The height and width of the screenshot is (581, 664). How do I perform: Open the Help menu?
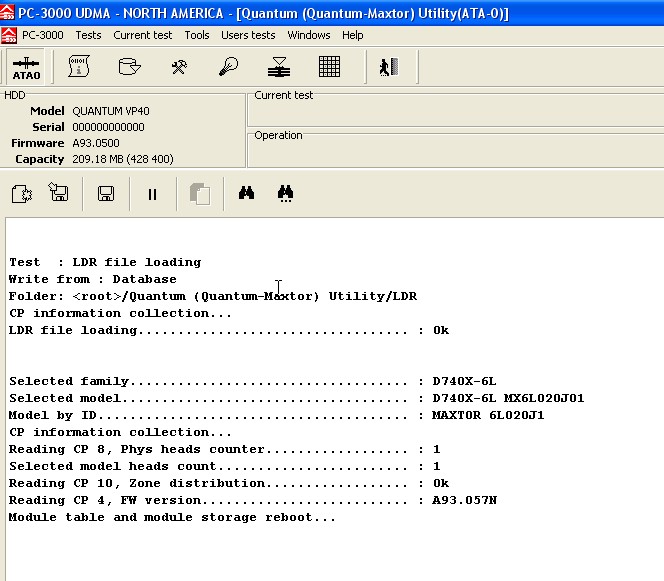click(353, 35)
